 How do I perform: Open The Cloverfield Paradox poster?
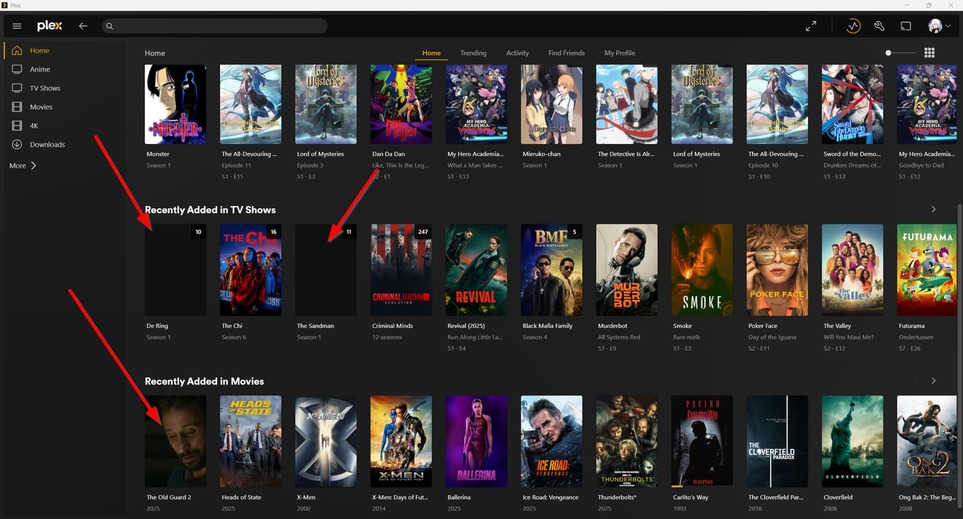click(777, 441)
